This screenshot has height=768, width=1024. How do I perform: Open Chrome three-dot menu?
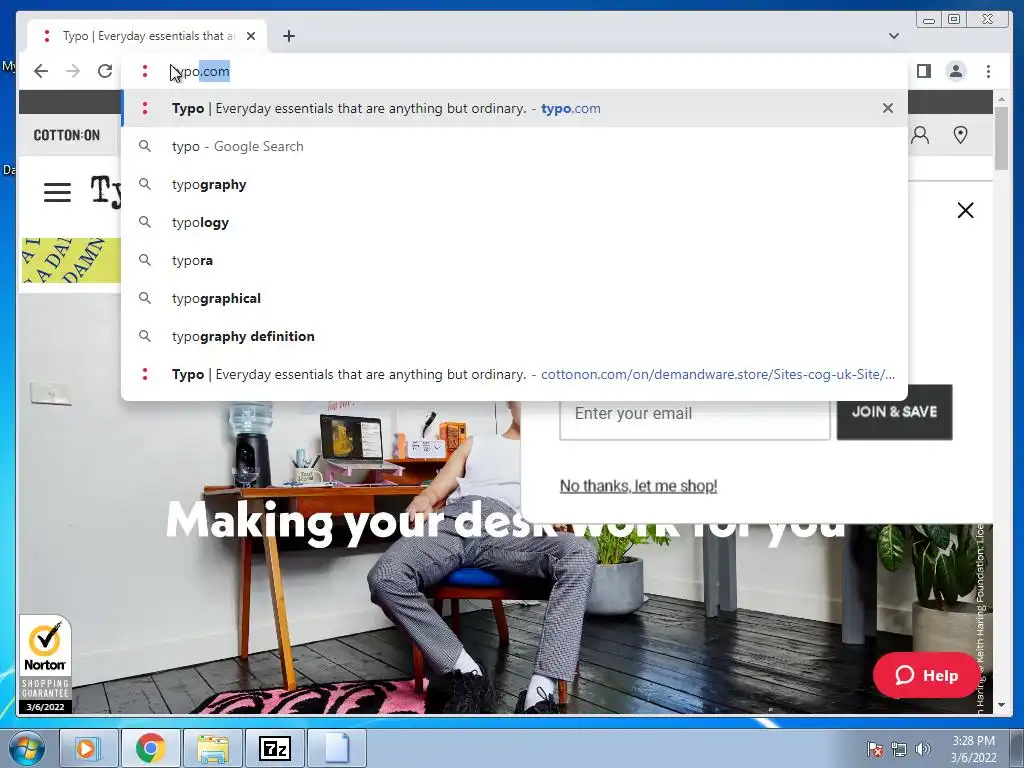pos(988,71)
